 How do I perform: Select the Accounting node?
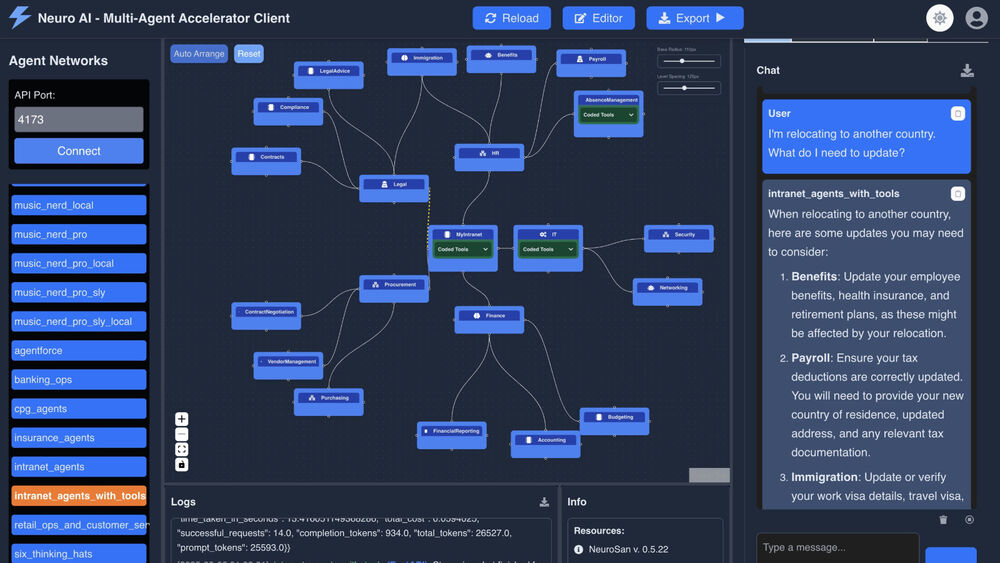(545, 444)
